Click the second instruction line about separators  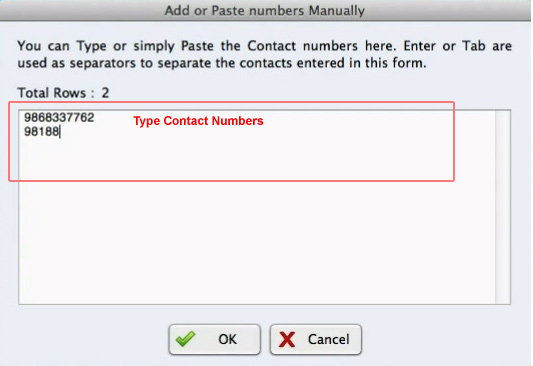[x=222, y=63]
